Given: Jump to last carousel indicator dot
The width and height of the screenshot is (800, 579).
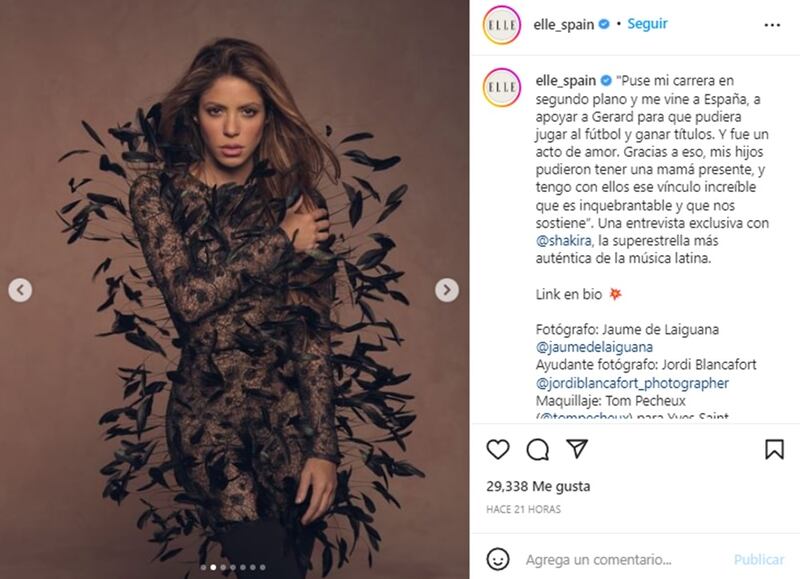Looking at the screenshot, I should 262,567.
